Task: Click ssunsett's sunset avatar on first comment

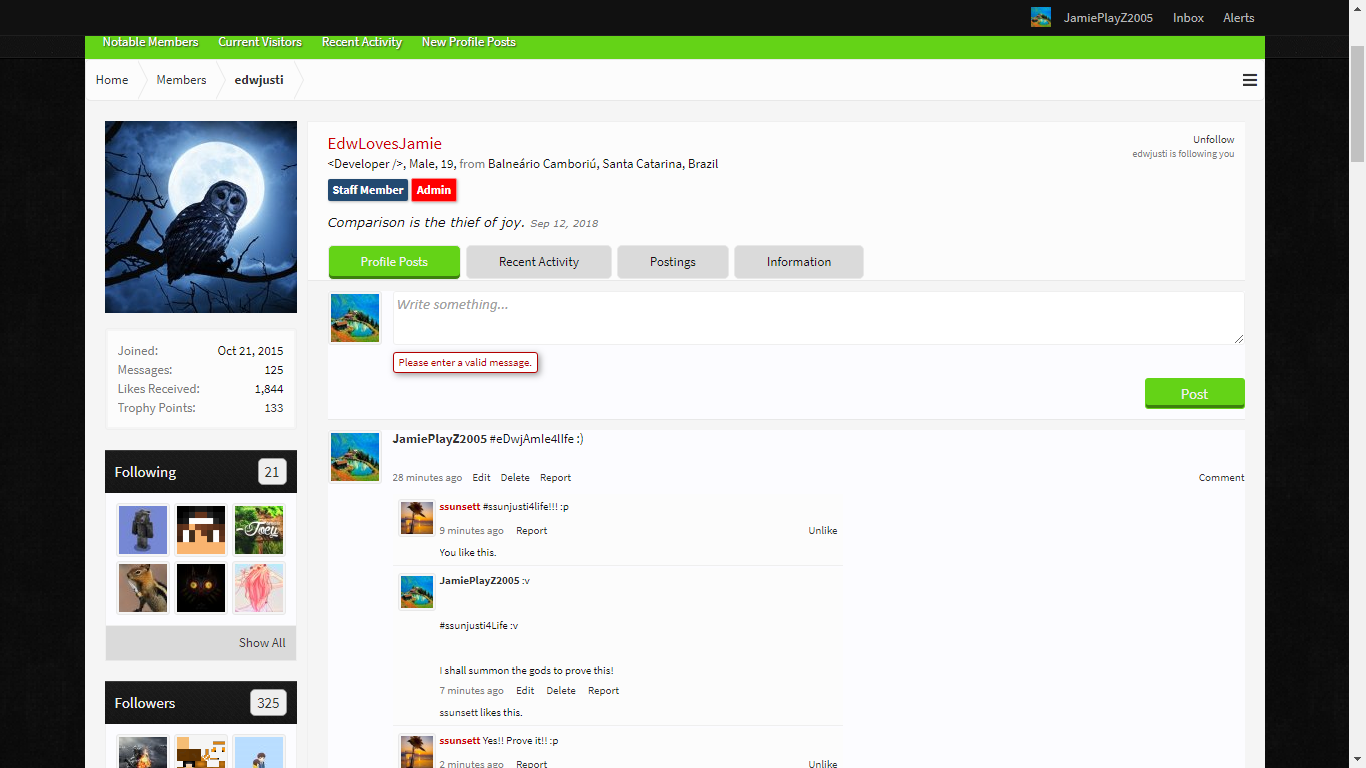Action: pos(417,518)
